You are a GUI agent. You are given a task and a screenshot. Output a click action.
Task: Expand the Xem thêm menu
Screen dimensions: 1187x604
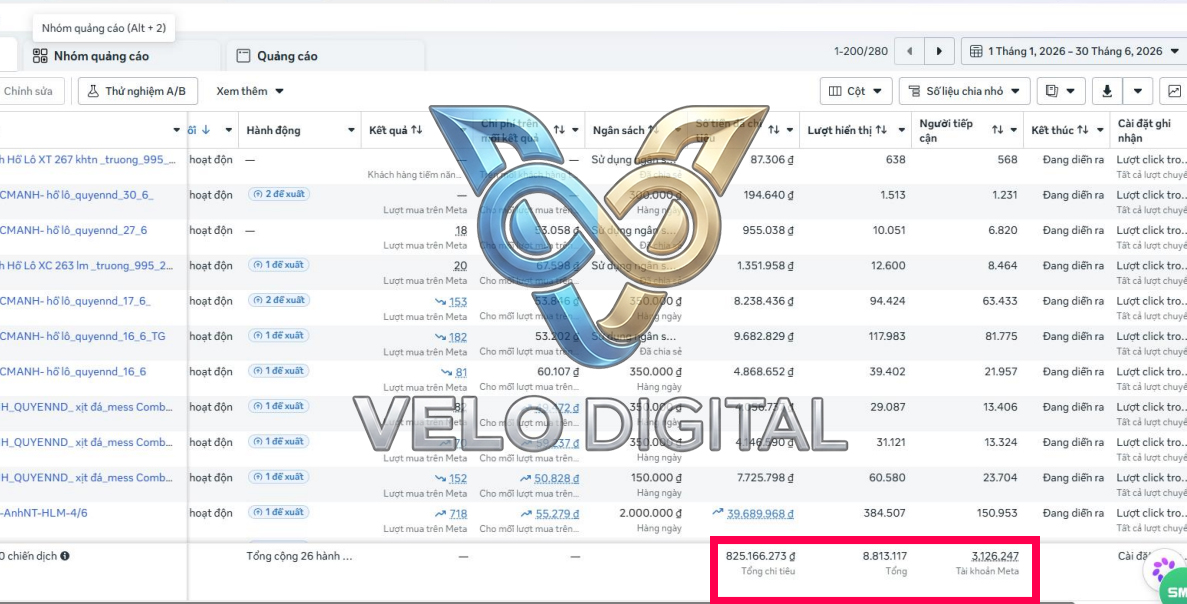250,91
